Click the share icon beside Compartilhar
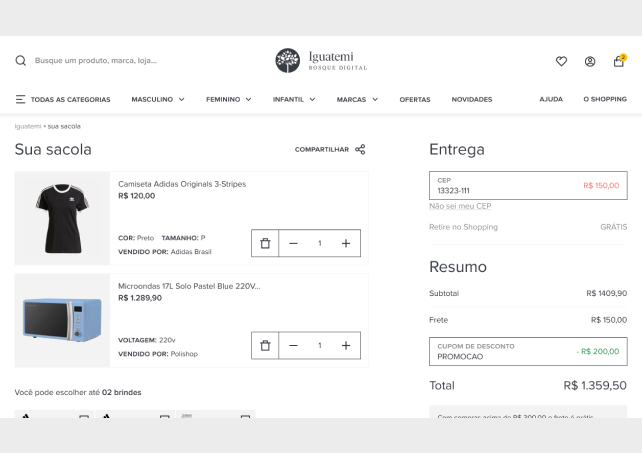This screenshot has height=453, width=642. pyautogui.click(x=360, y=149)
